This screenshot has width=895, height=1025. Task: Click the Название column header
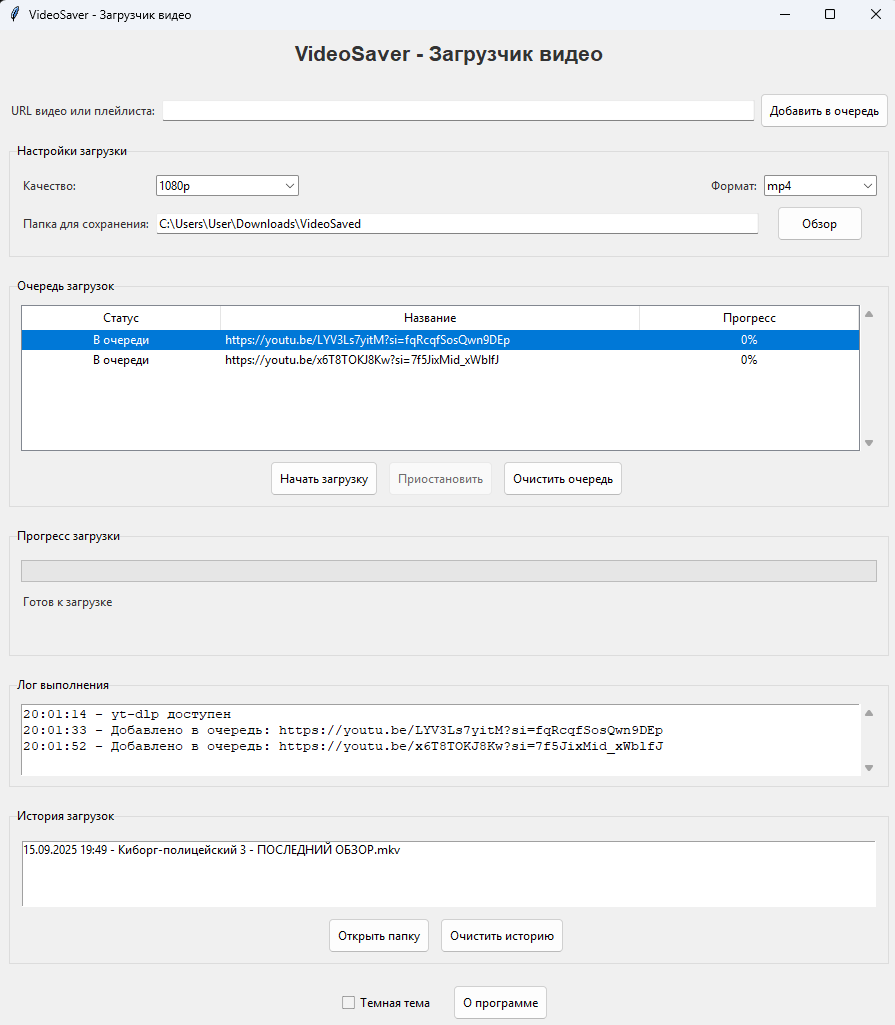[x=430, y=318]
